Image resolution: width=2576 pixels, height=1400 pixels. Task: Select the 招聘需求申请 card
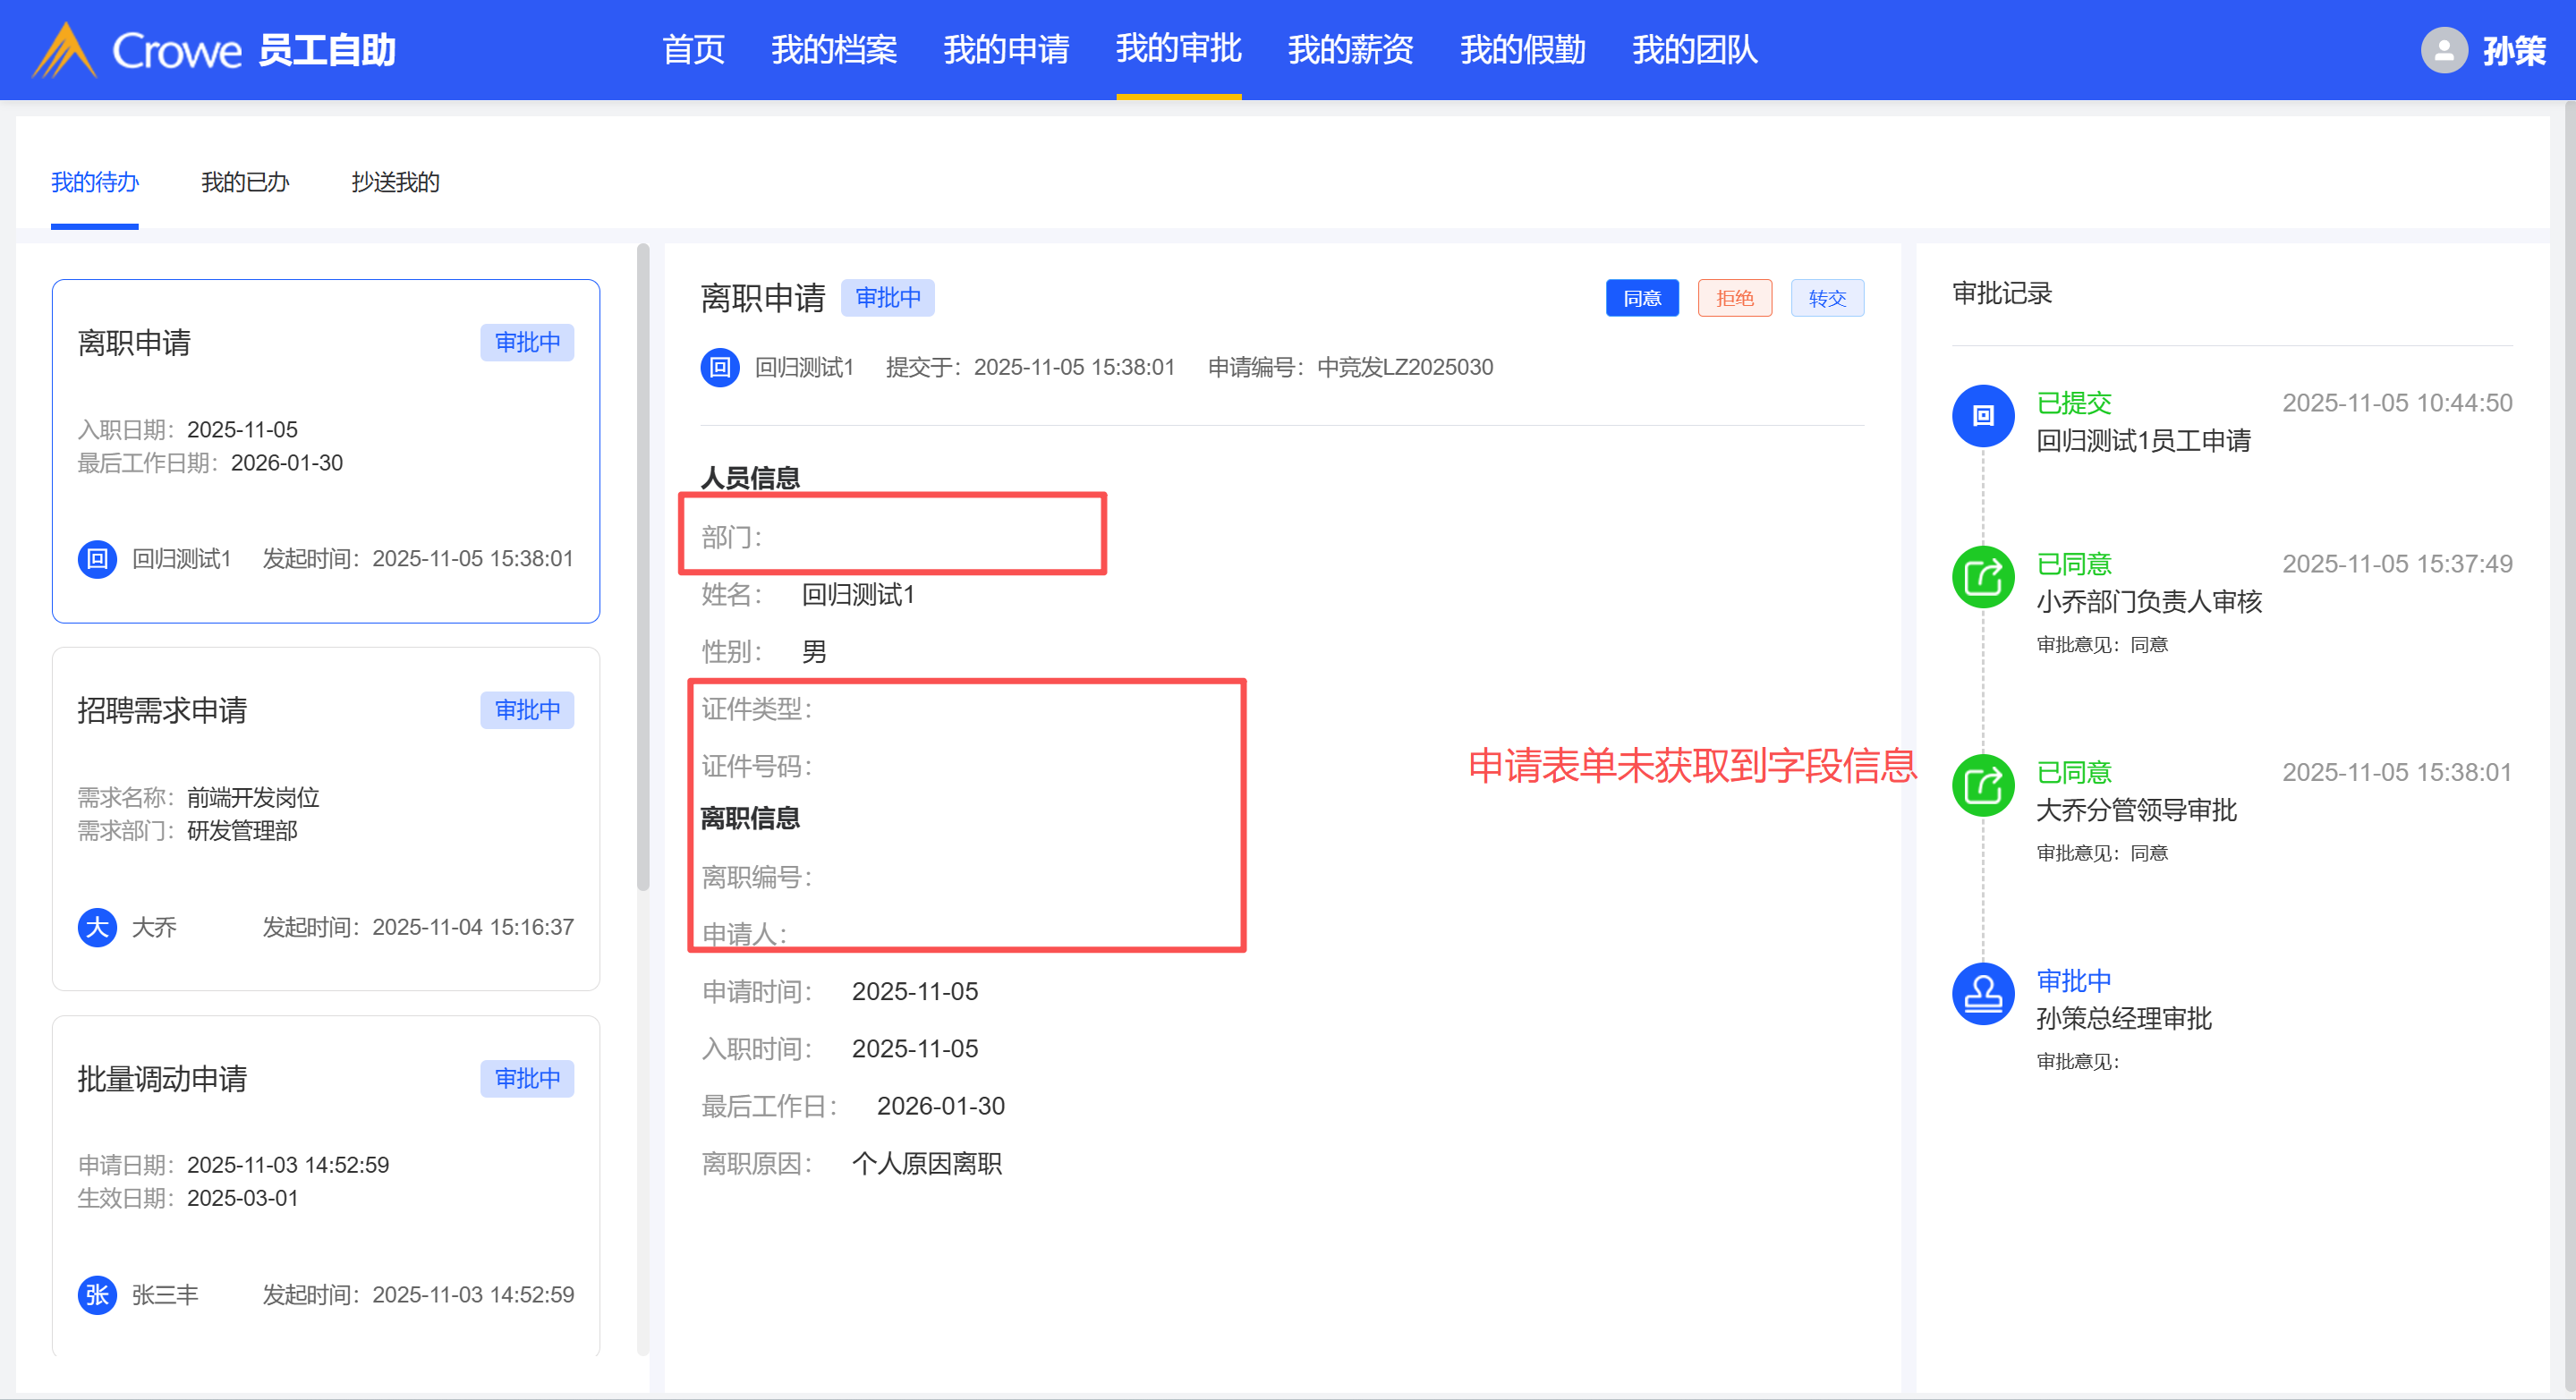point(326,818)
